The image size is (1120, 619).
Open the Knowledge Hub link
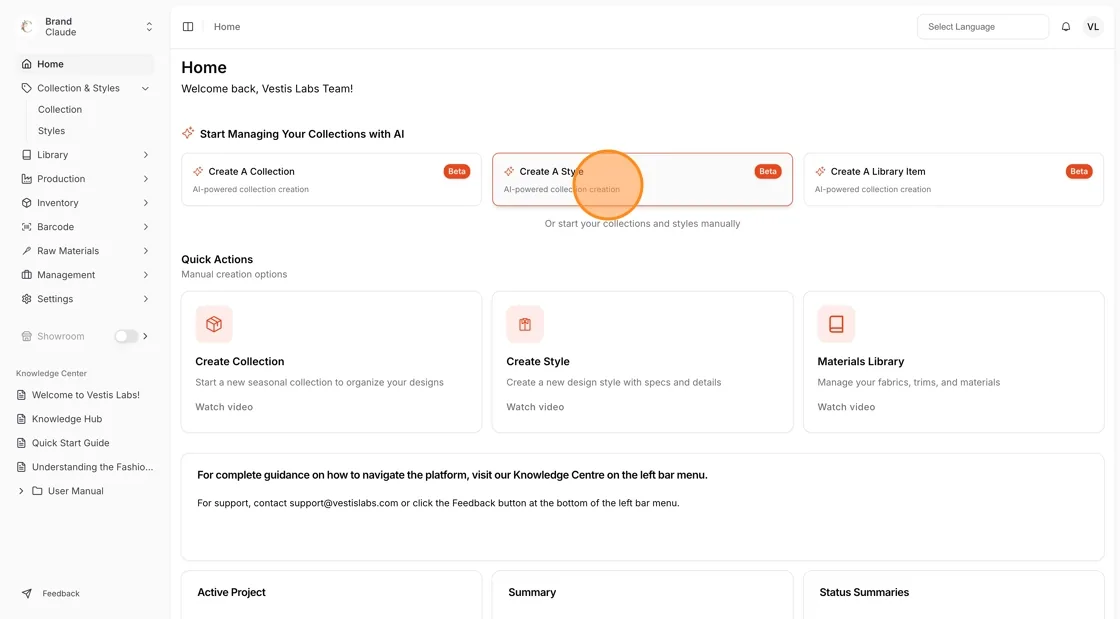pyautogui.click(x=66, y=419)
